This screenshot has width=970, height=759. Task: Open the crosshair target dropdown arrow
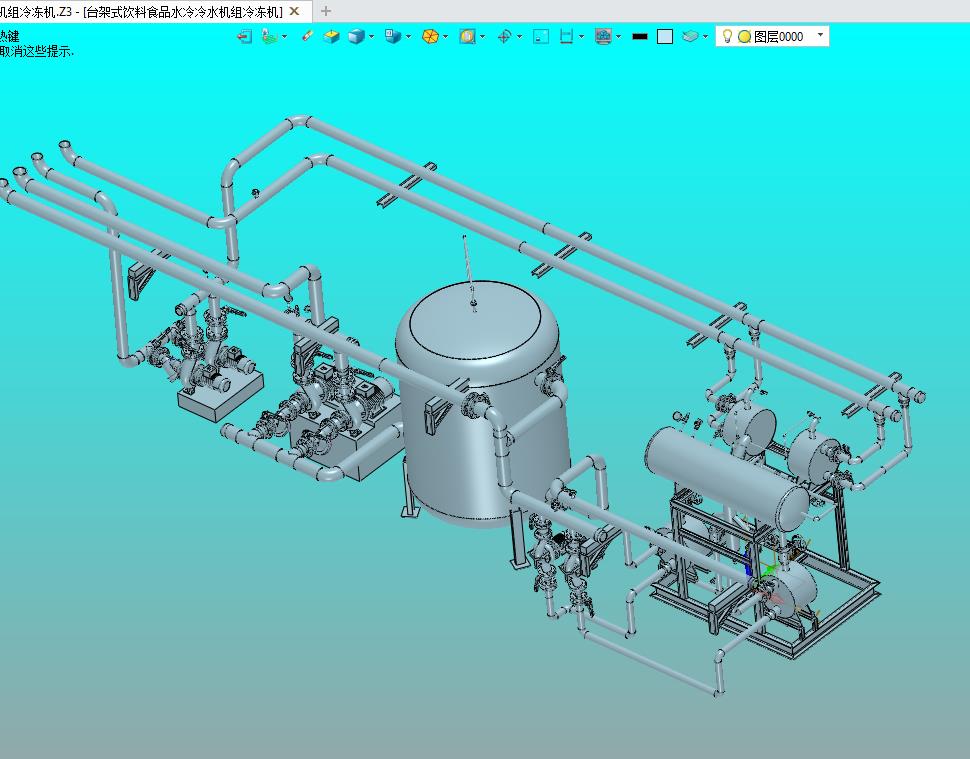click(x=519, y=36)
